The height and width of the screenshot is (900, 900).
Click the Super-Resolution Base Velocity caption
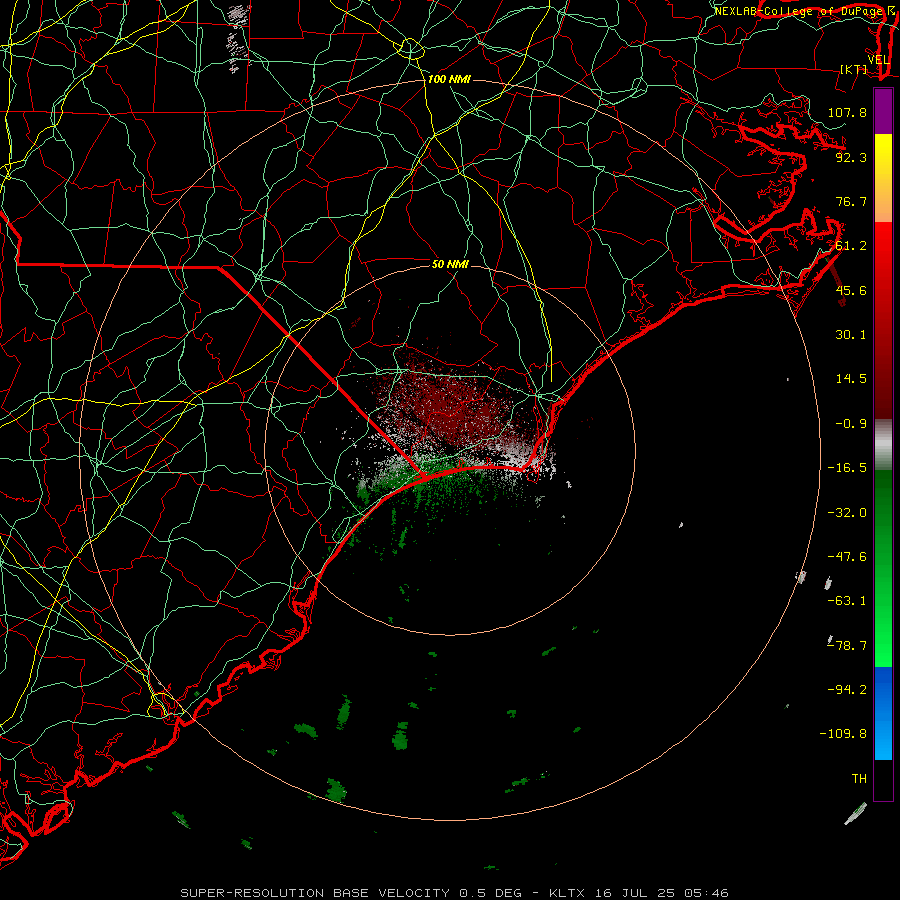click(x=454, y=893)
